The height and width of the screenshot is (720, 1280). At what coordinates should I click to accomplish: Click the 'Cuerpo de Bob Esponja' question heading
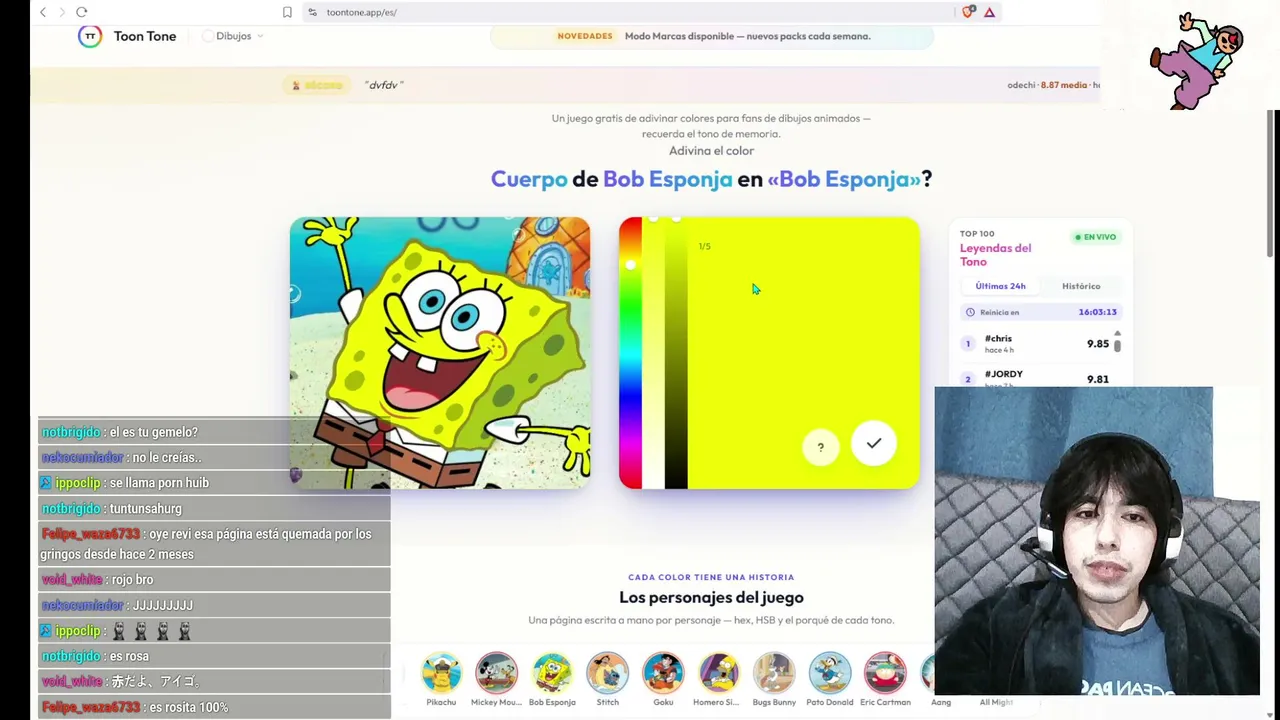(x=711, y=179)
